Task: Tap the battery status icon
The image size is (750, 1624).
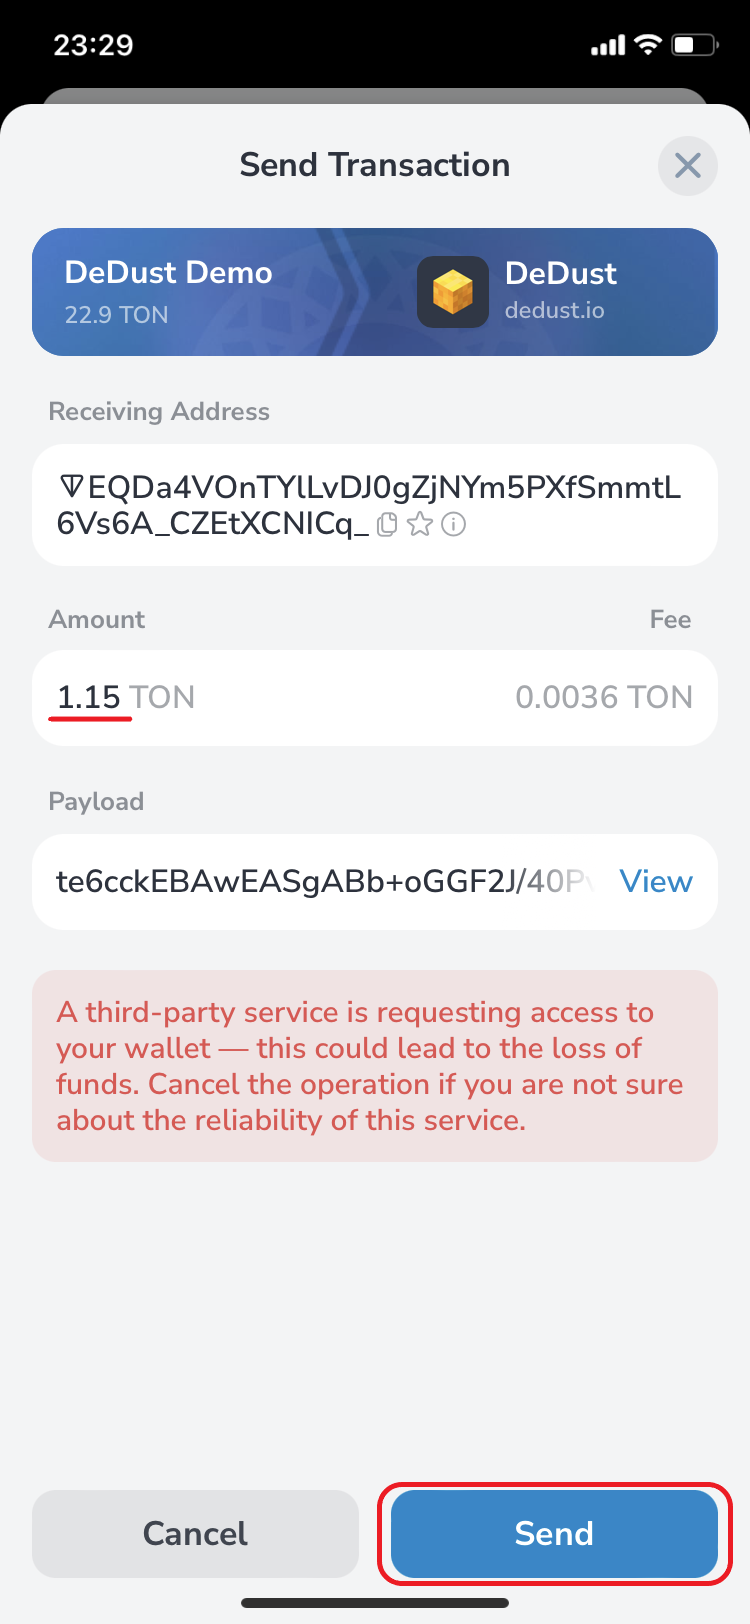Action: click(694, 44)
